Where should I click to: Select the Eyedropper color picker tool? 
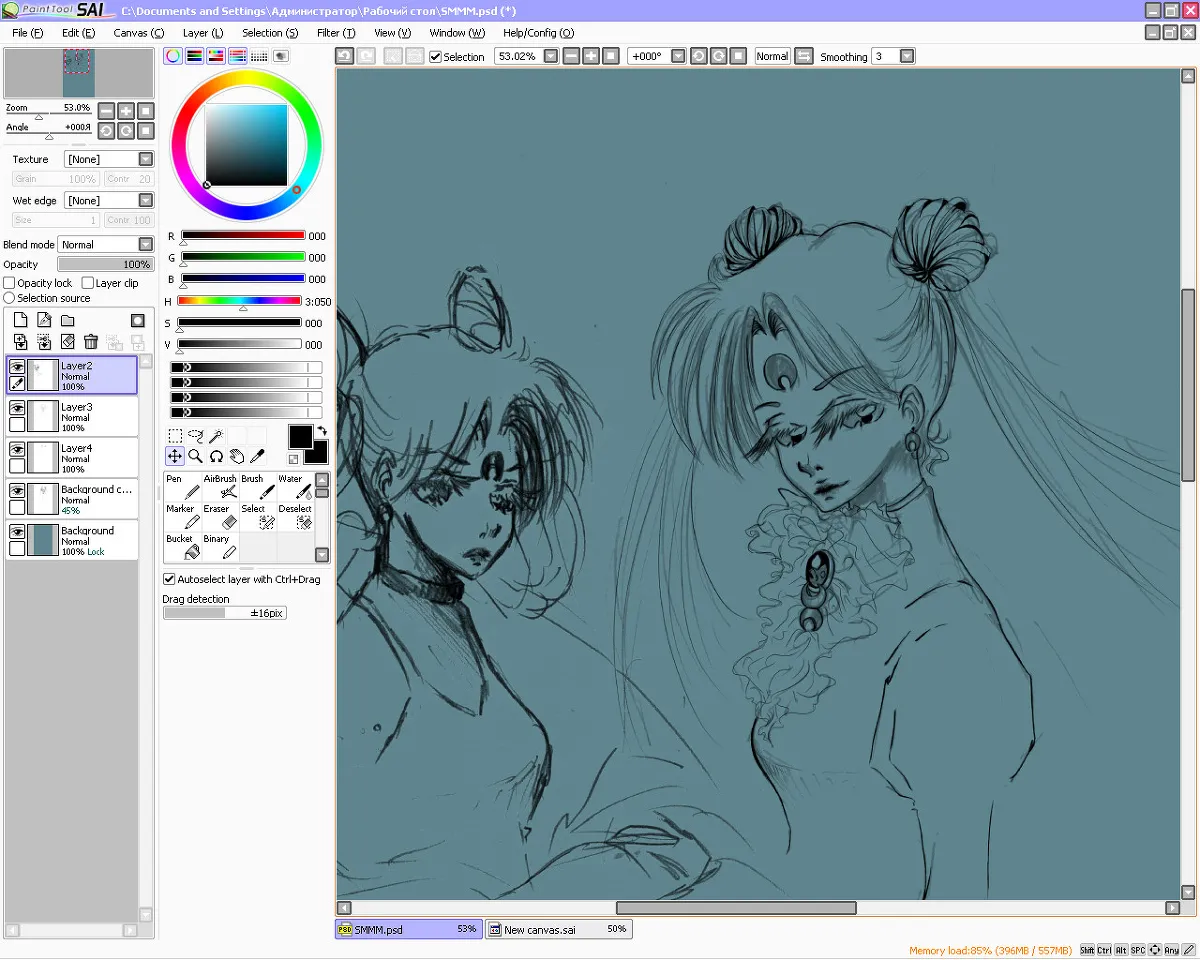coord(257,456)
